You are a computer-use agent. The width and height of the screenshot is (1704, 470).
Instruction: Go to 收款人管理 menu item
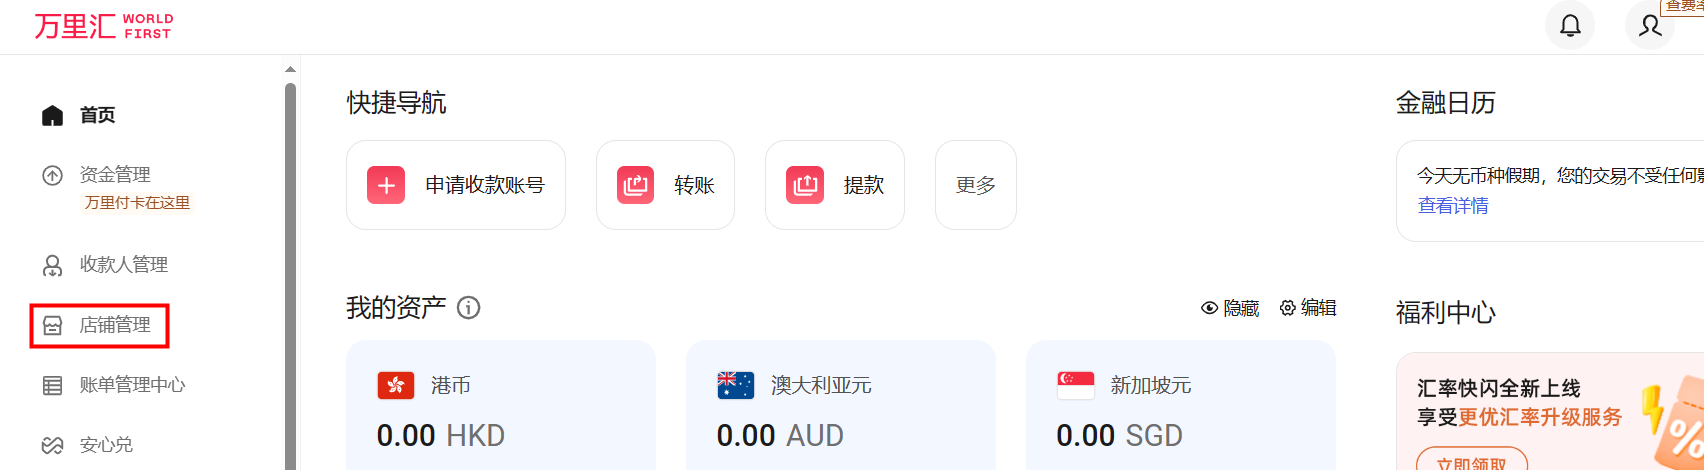coord(123,265)
